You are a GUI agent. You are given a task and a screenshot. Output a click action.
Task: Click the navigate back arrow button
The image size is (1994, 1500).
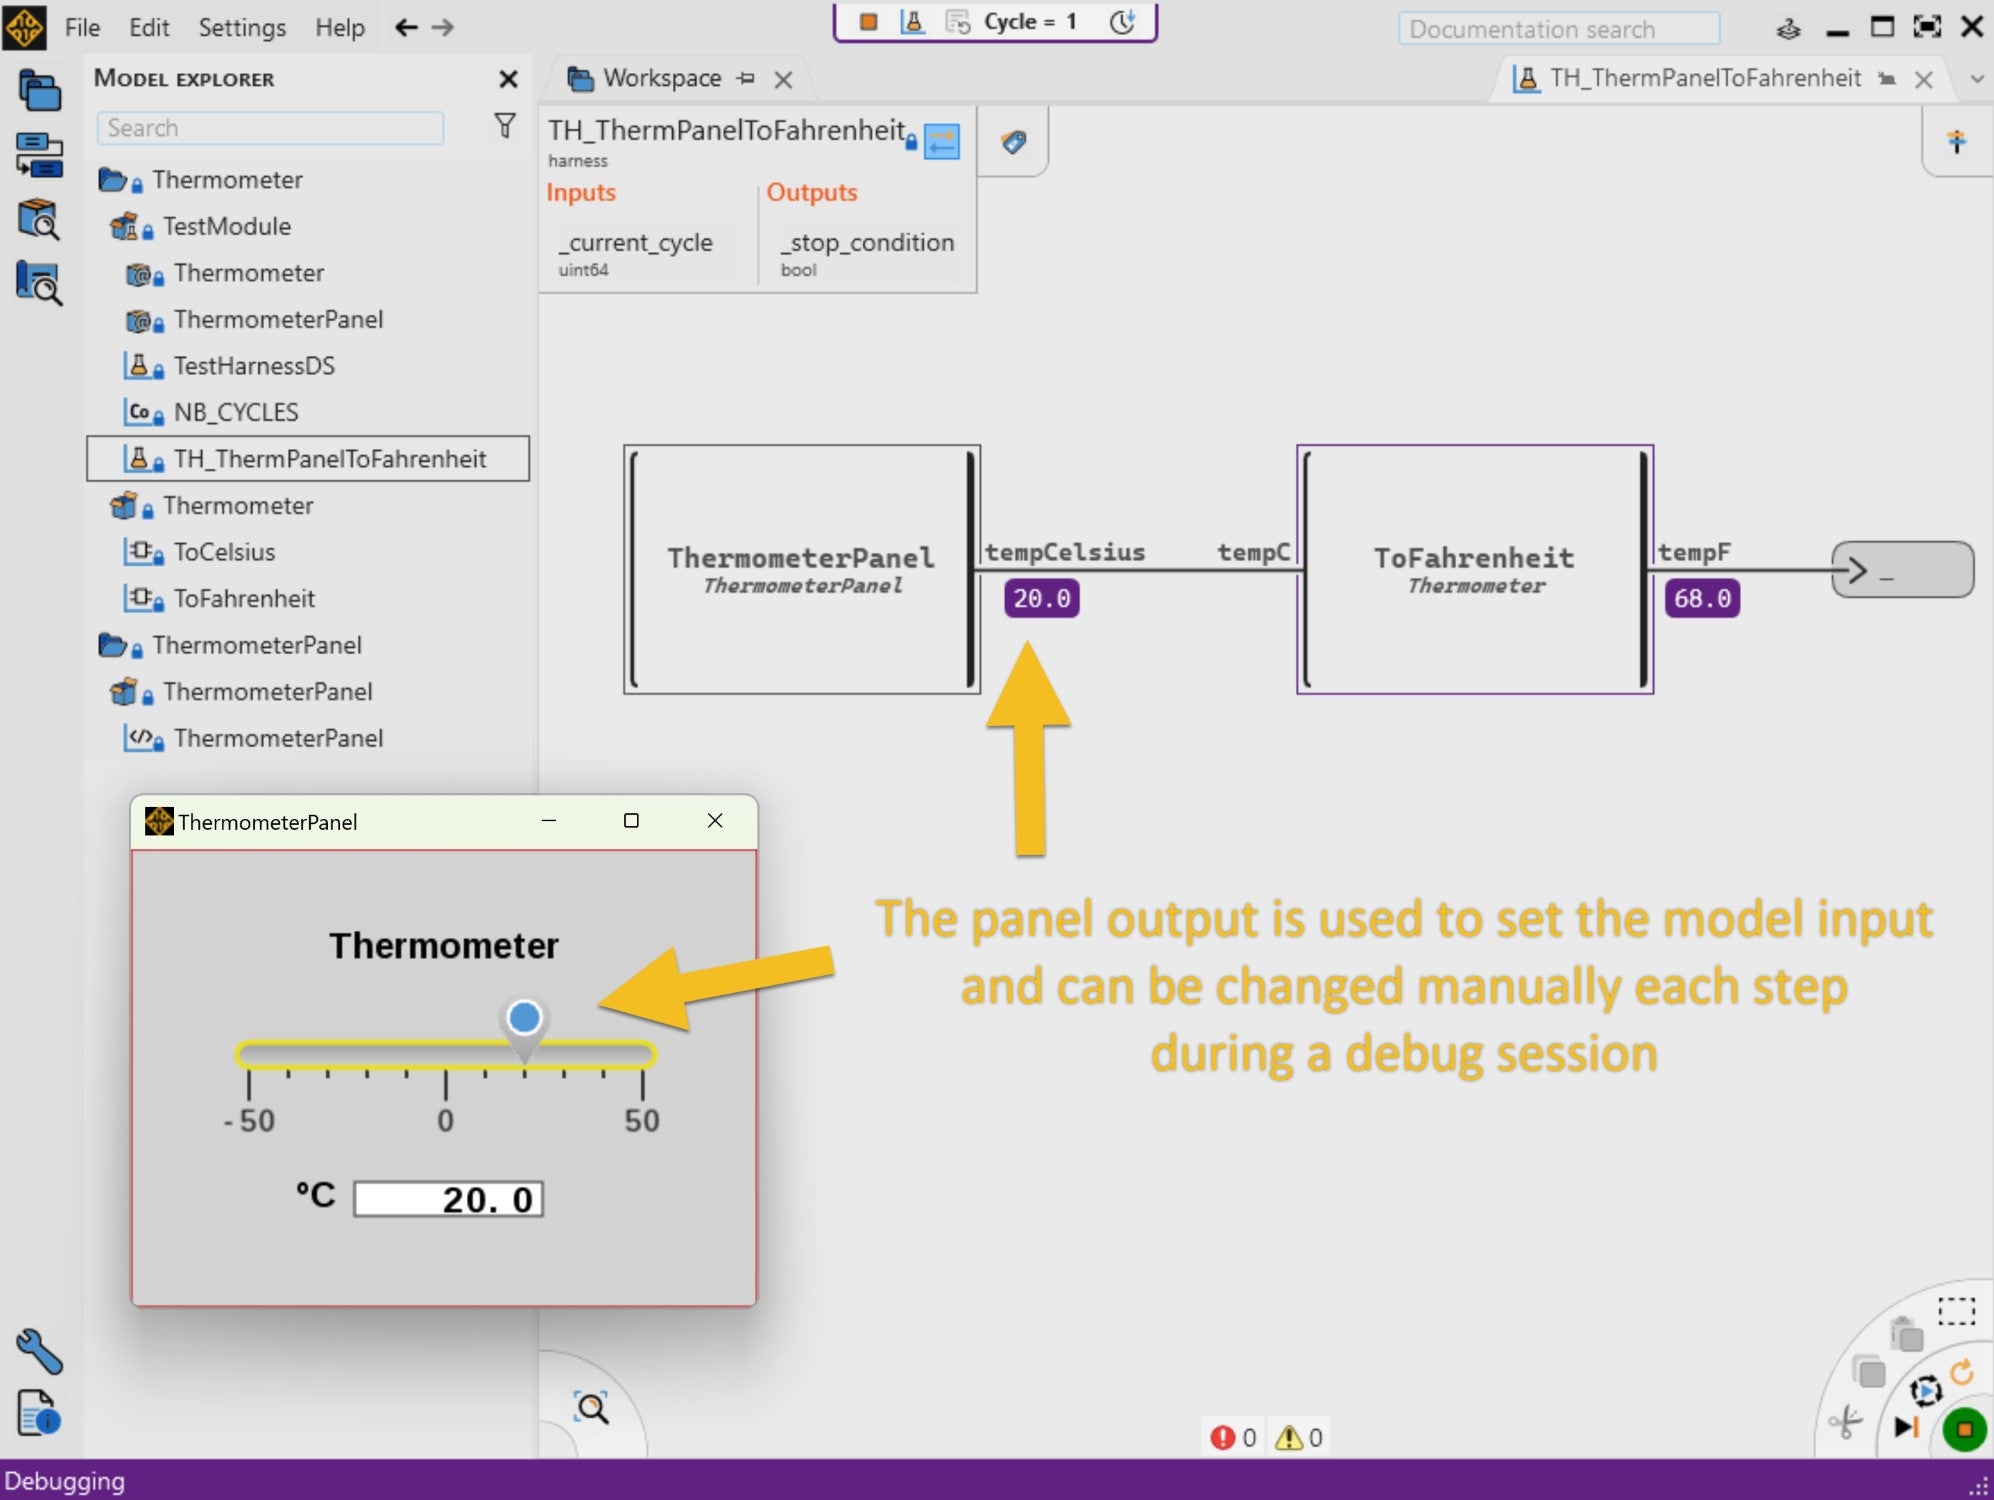point(405,27)
